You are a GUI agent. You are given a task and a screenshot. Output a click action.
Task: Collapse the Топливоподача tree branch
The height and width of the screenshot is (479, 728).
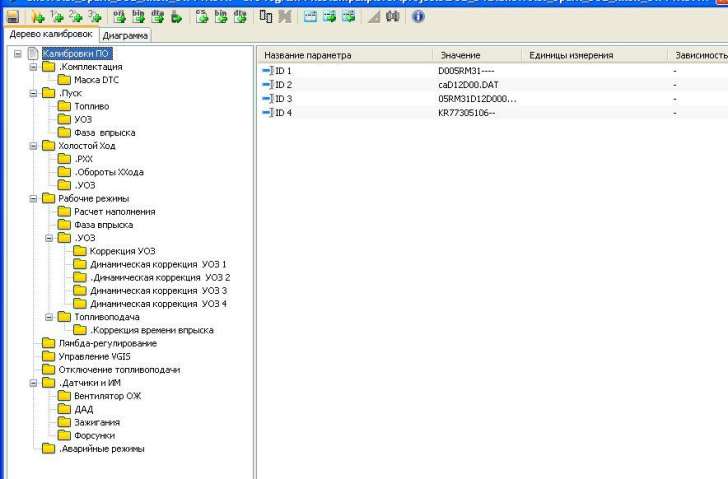50,317
